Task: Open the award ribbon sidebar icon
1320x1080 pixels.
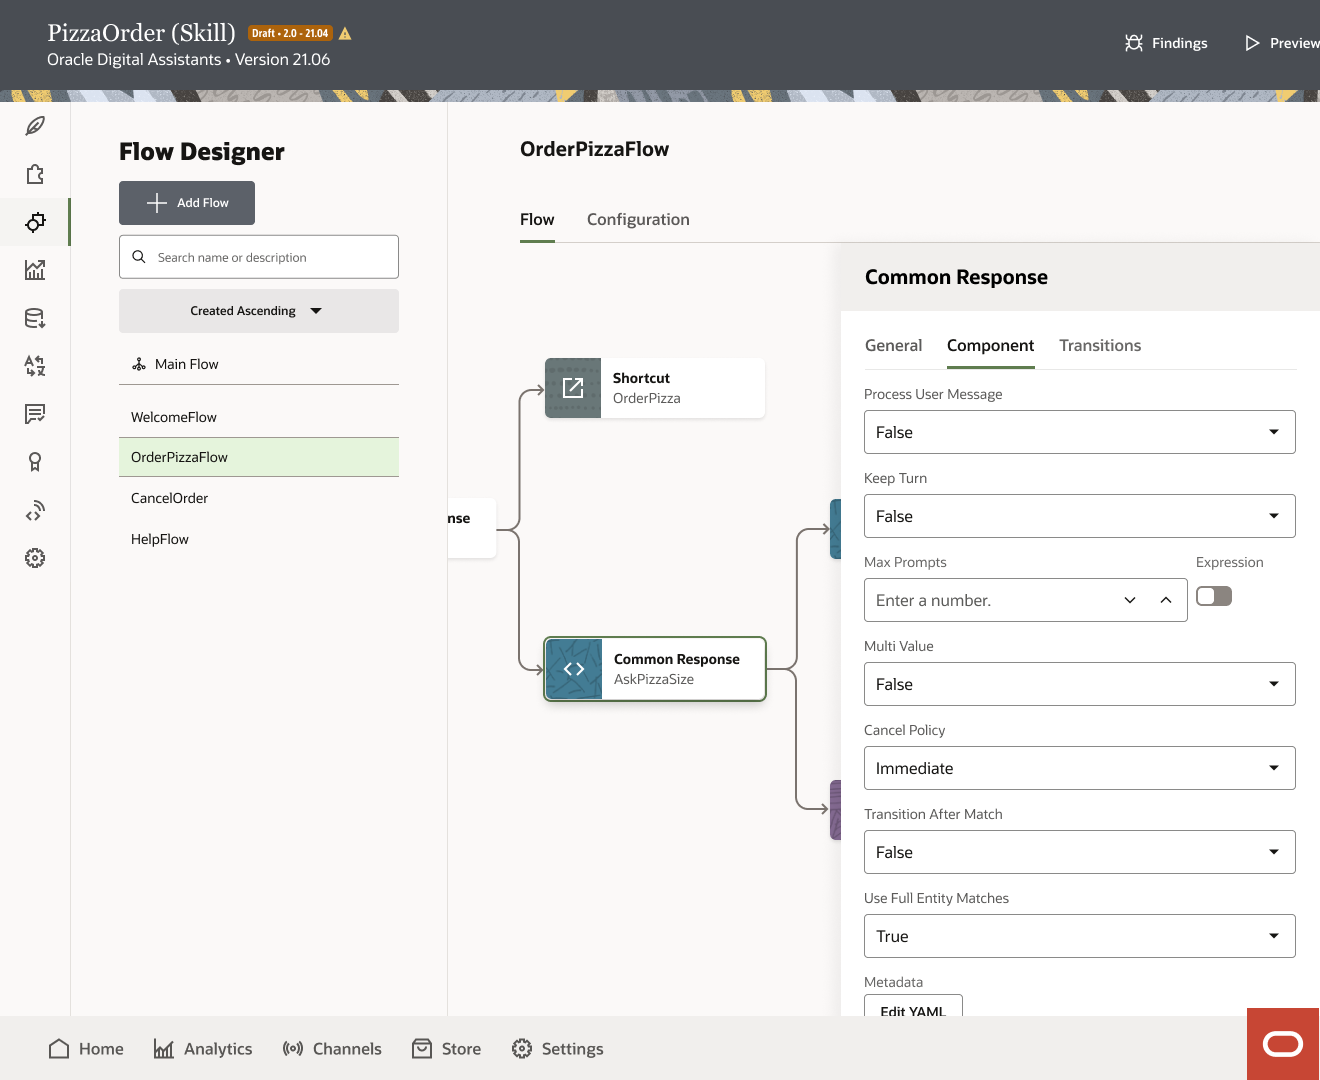Action: (x=35, y=462)
